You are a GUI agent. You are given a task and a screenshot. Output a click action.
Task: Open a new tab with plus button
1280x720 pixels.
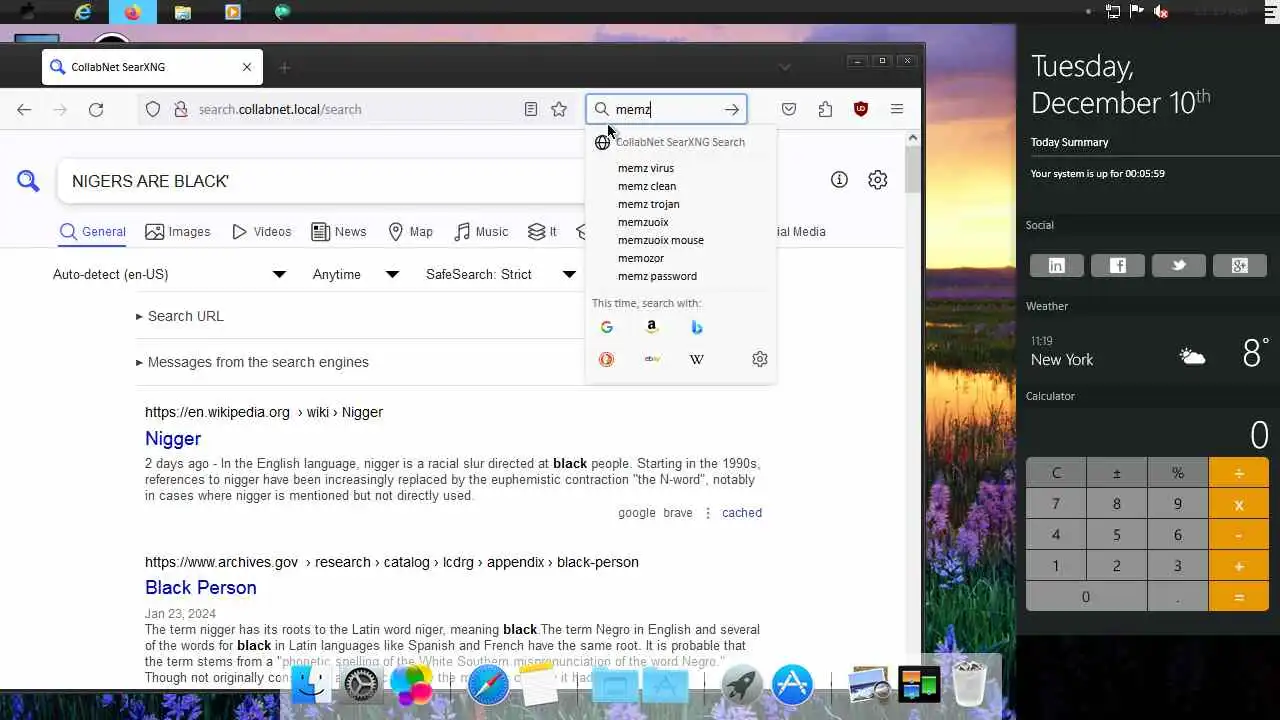(x=284, y=67)
